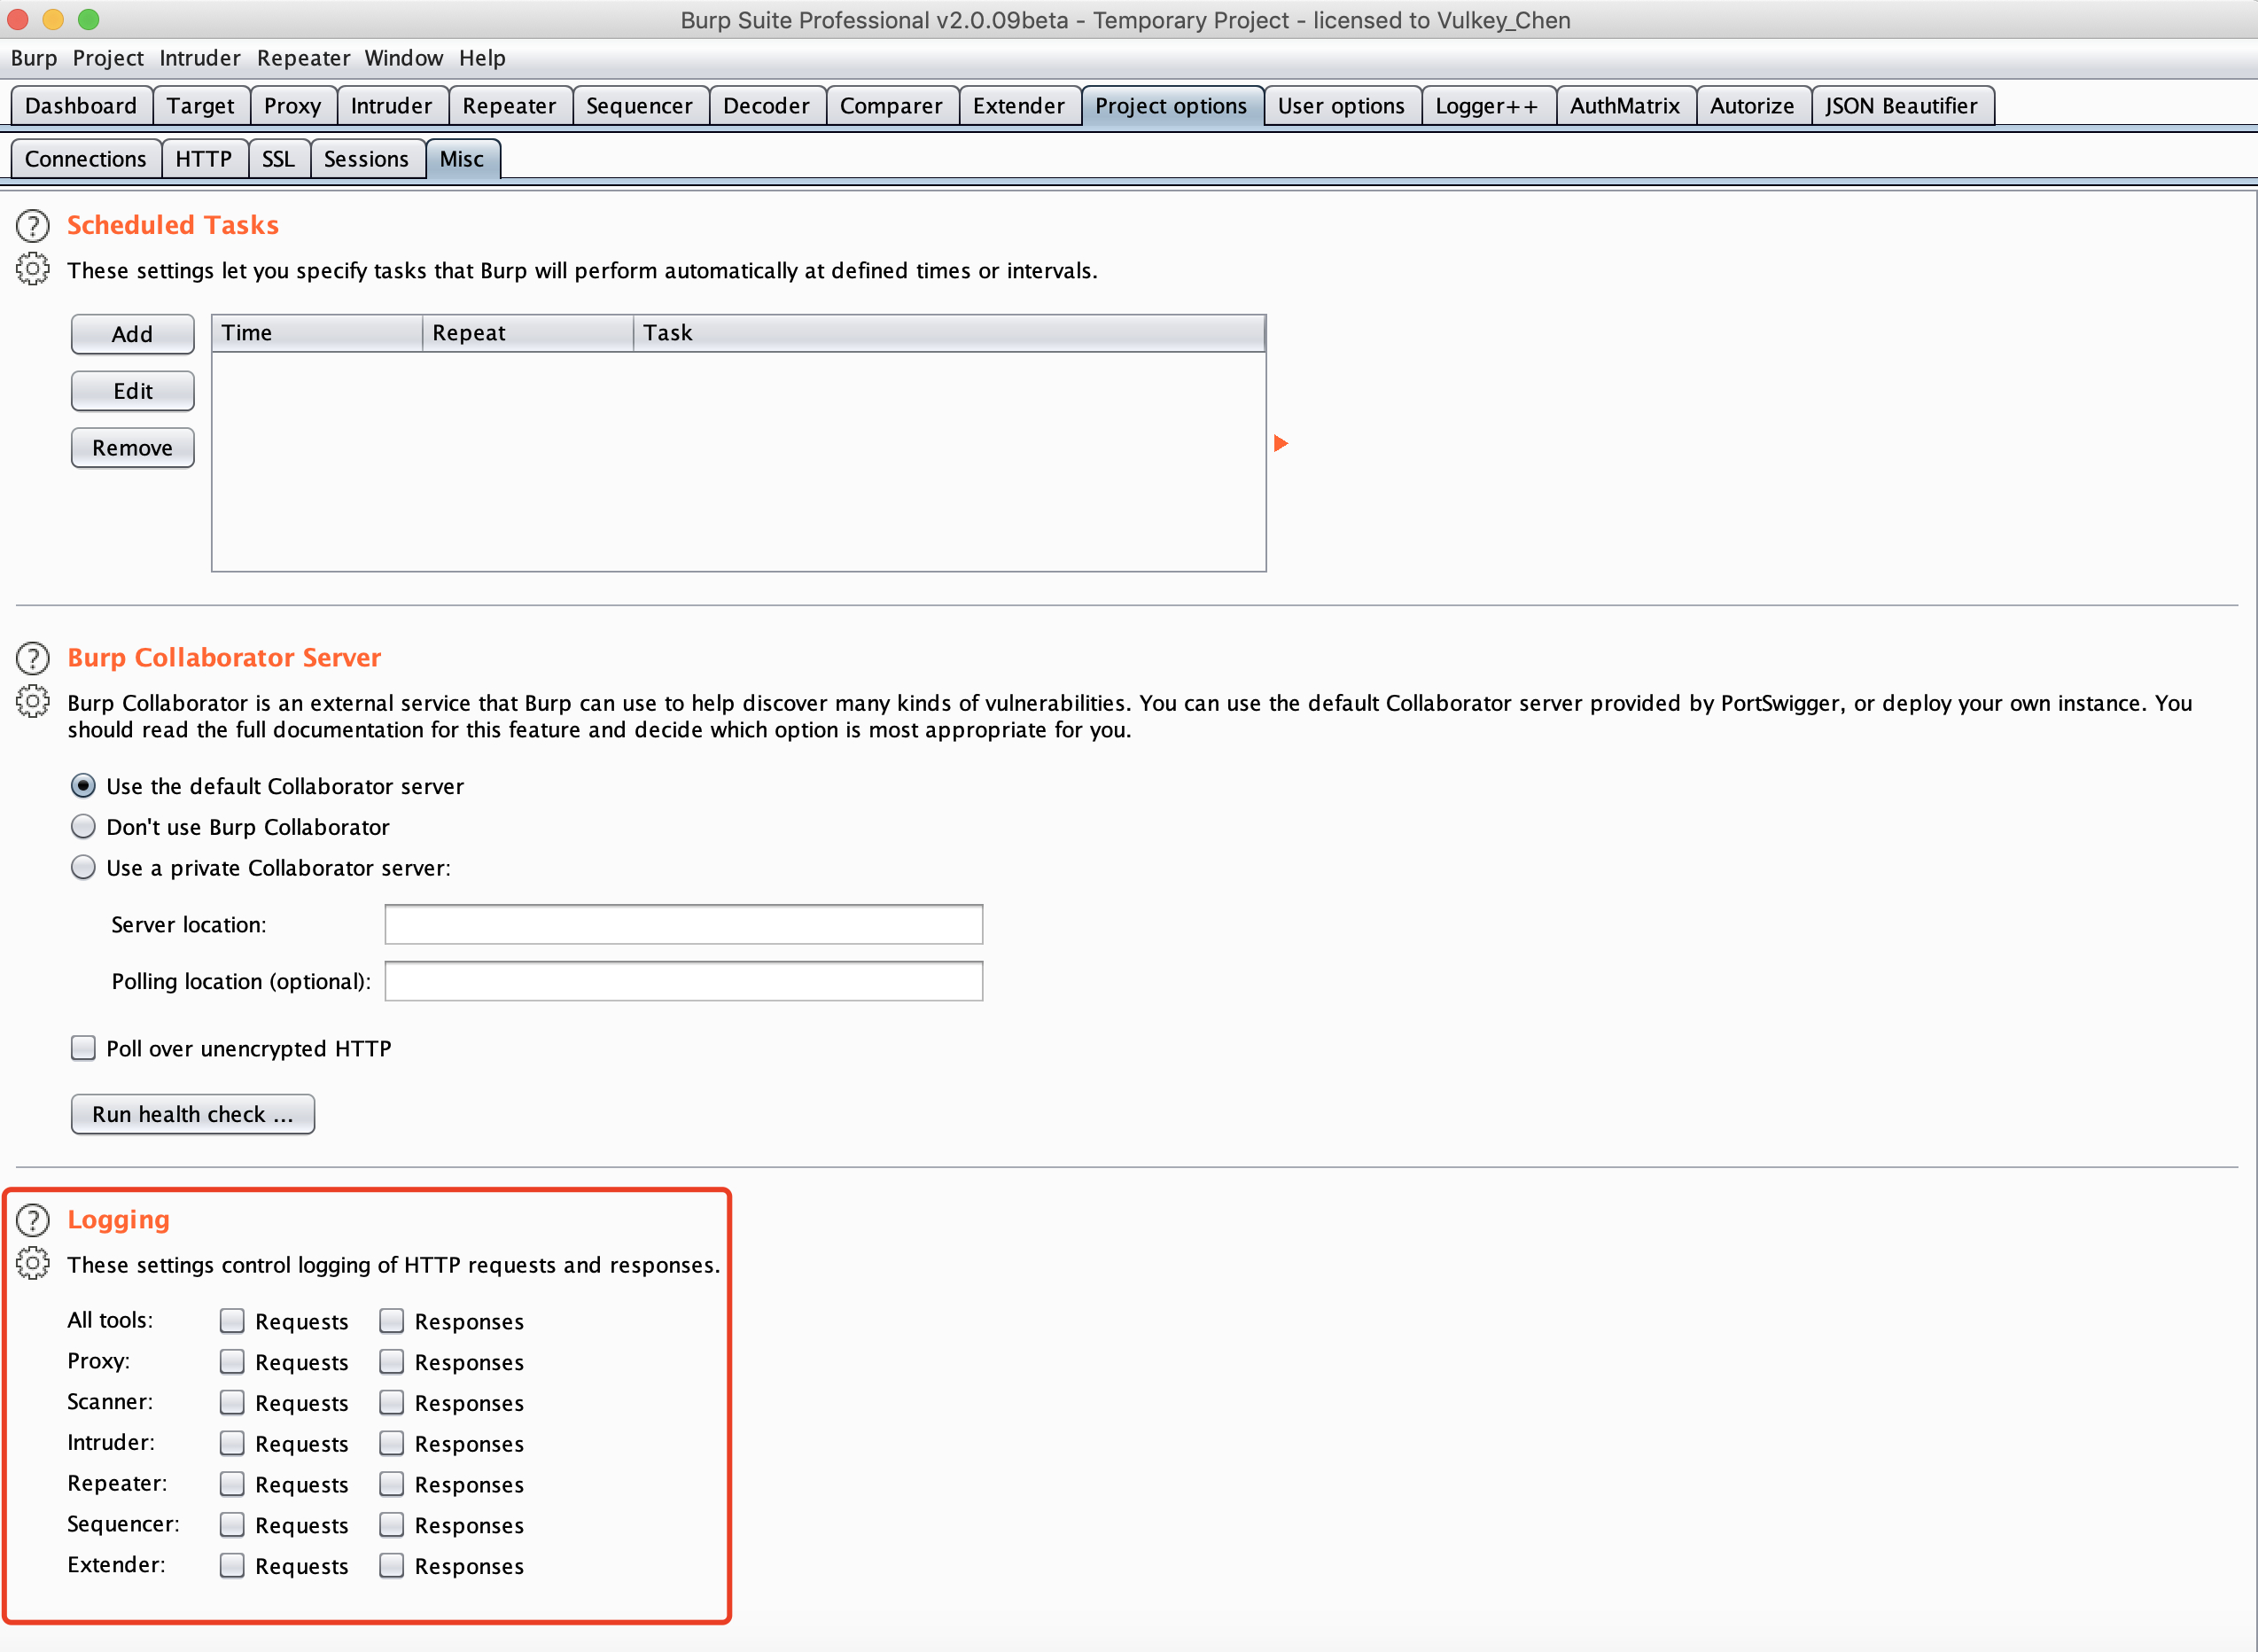The width and height of the screenshot is (2258, 1652).
Task: Click the Logging section gear icon
Action: click(33, 1264)
